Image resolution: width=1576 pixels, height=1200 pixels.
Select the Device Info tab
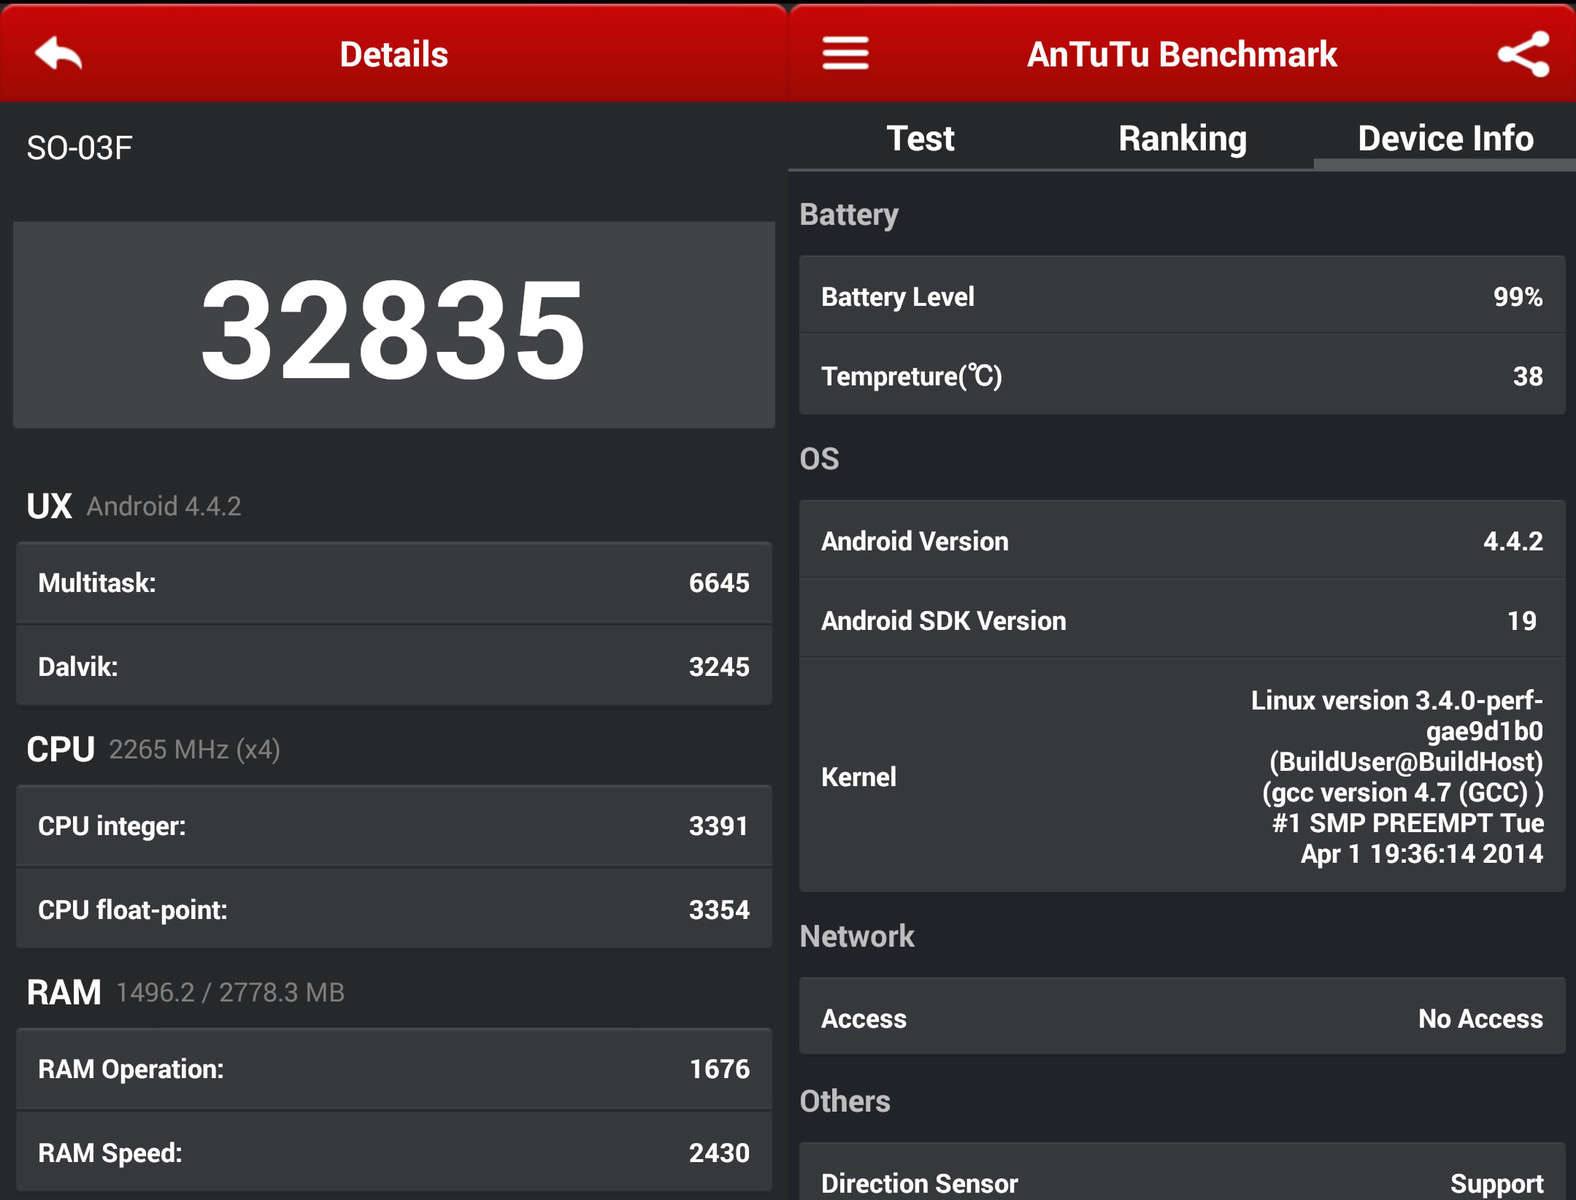click(1445, 138)
